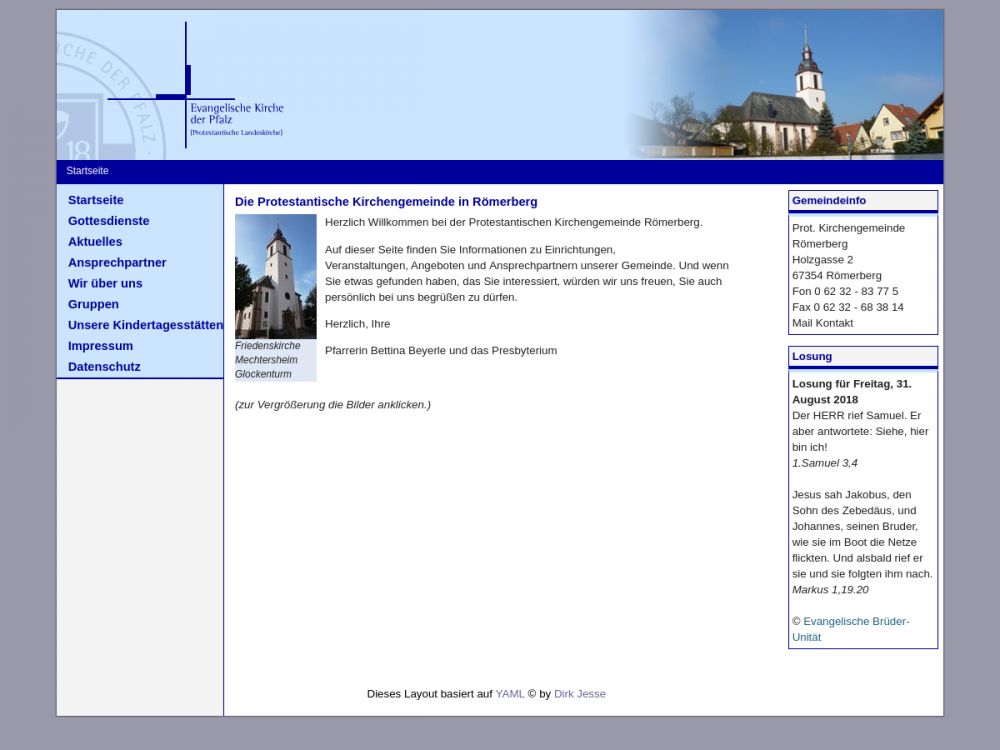Click the Losung box heading
Viewport: 1000px width, 750px height.
812,357
